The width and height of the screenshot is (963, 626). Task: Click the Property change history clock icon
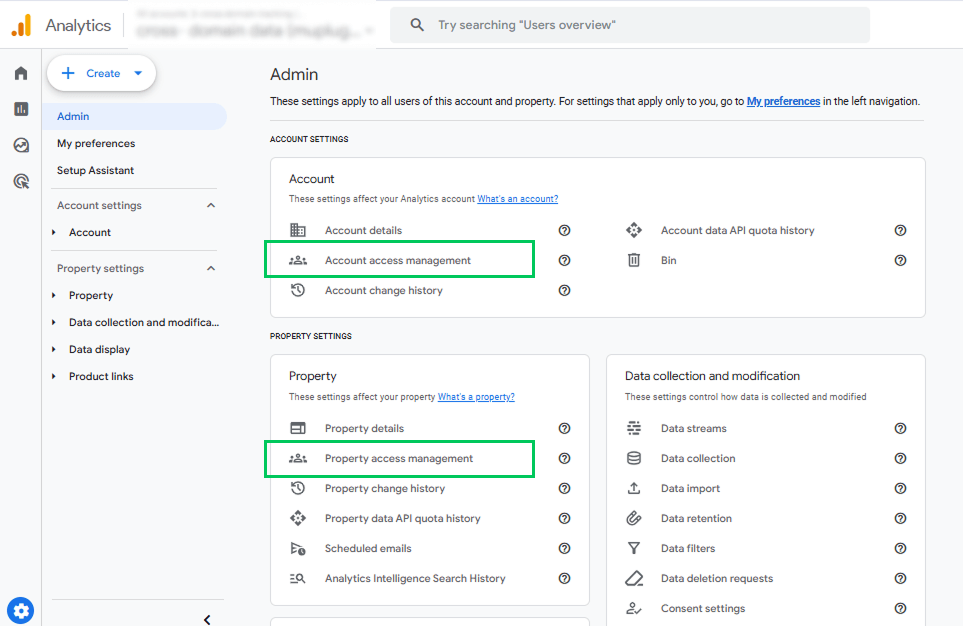pos(298,488)
